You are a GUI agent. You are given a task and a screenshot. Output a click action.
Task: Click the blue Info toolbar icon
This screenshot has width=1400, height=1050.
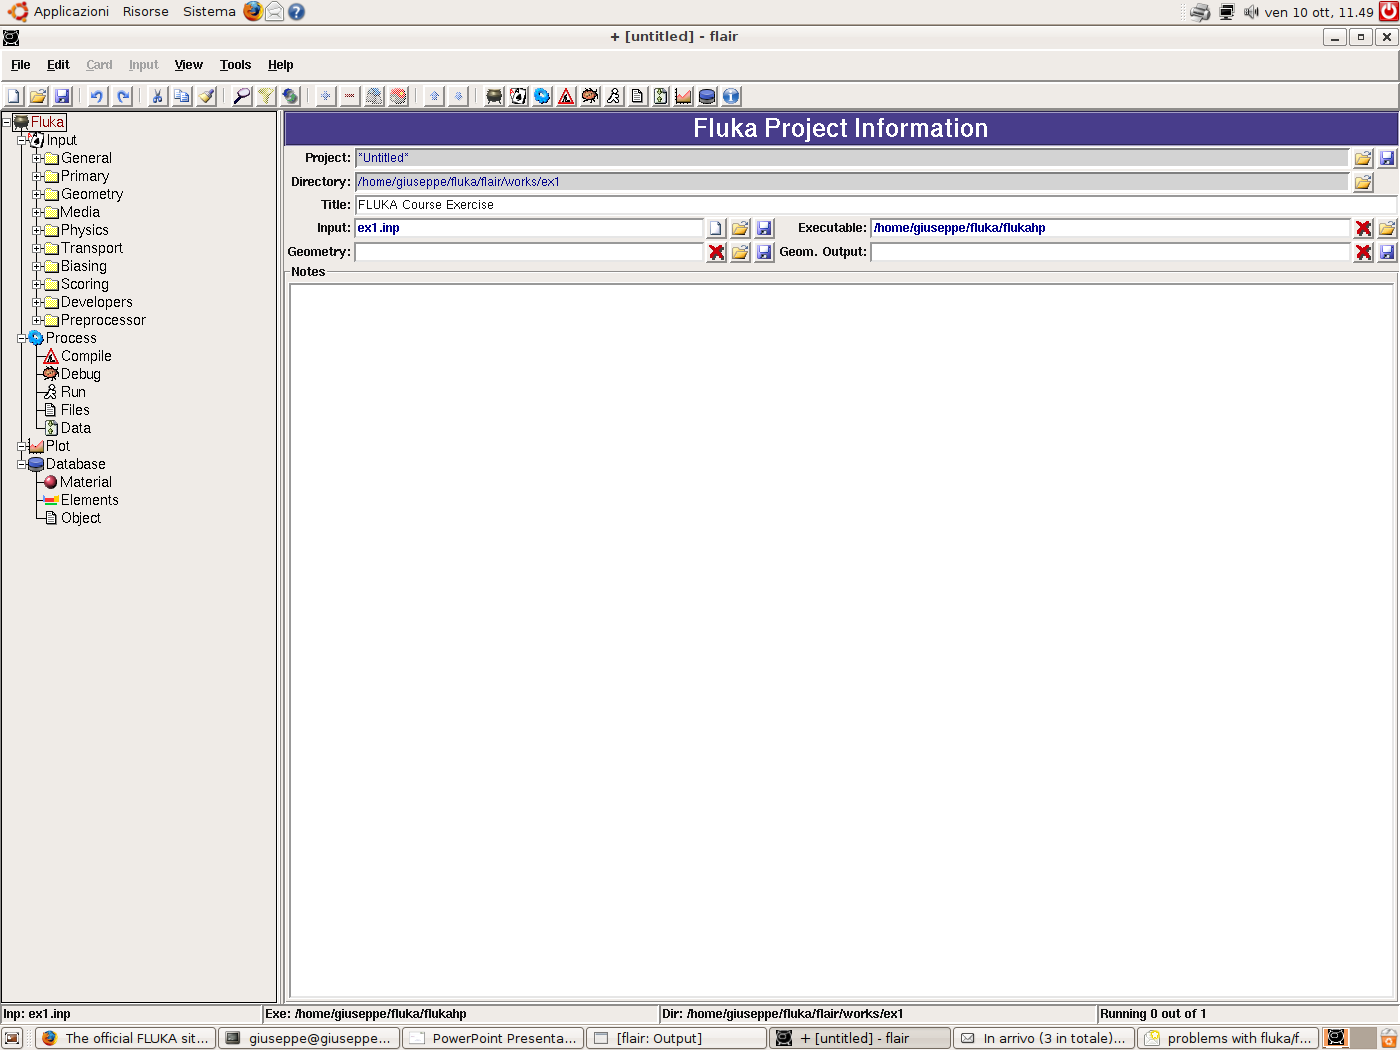731,96
